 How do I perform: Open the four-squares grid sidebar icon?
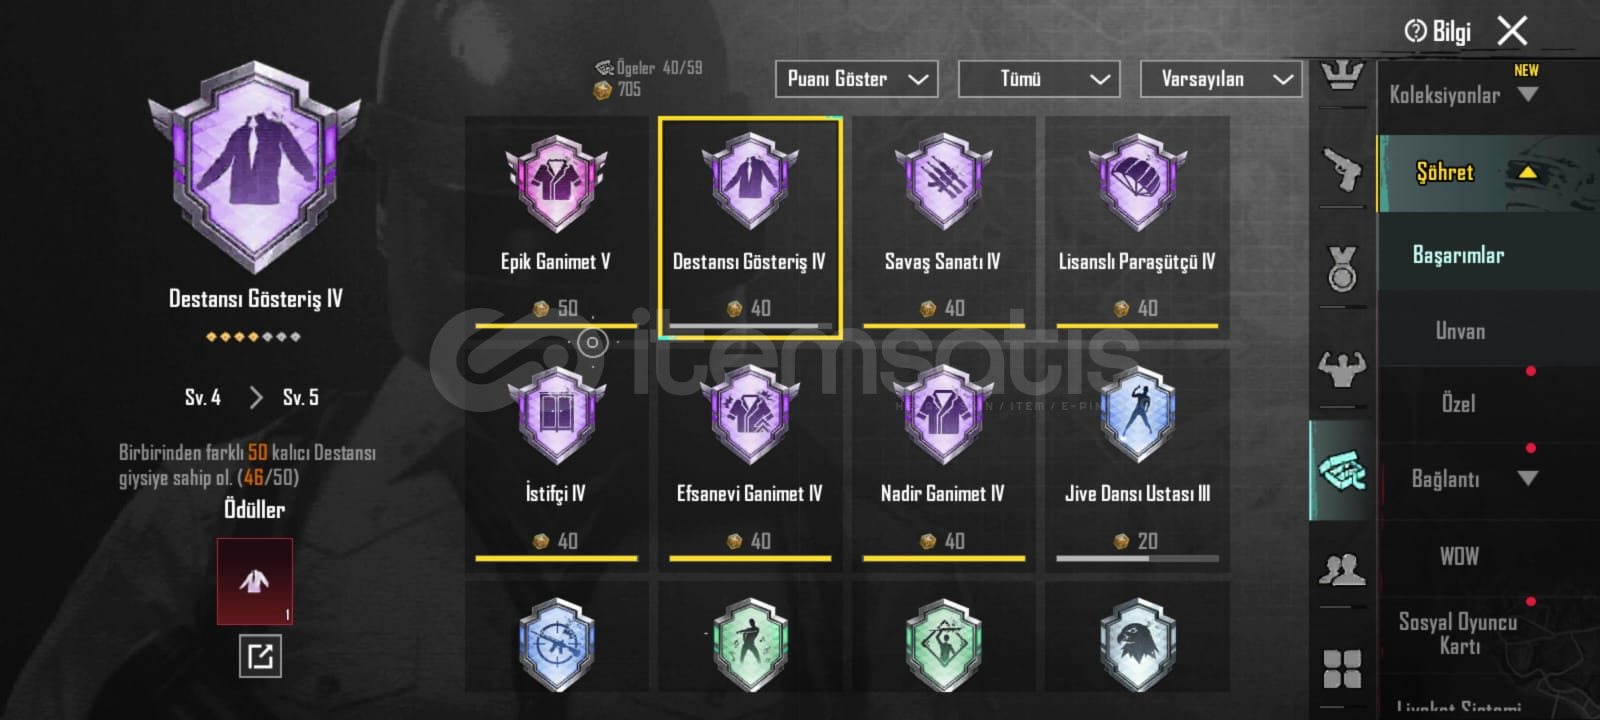(x=1342, y=668)
